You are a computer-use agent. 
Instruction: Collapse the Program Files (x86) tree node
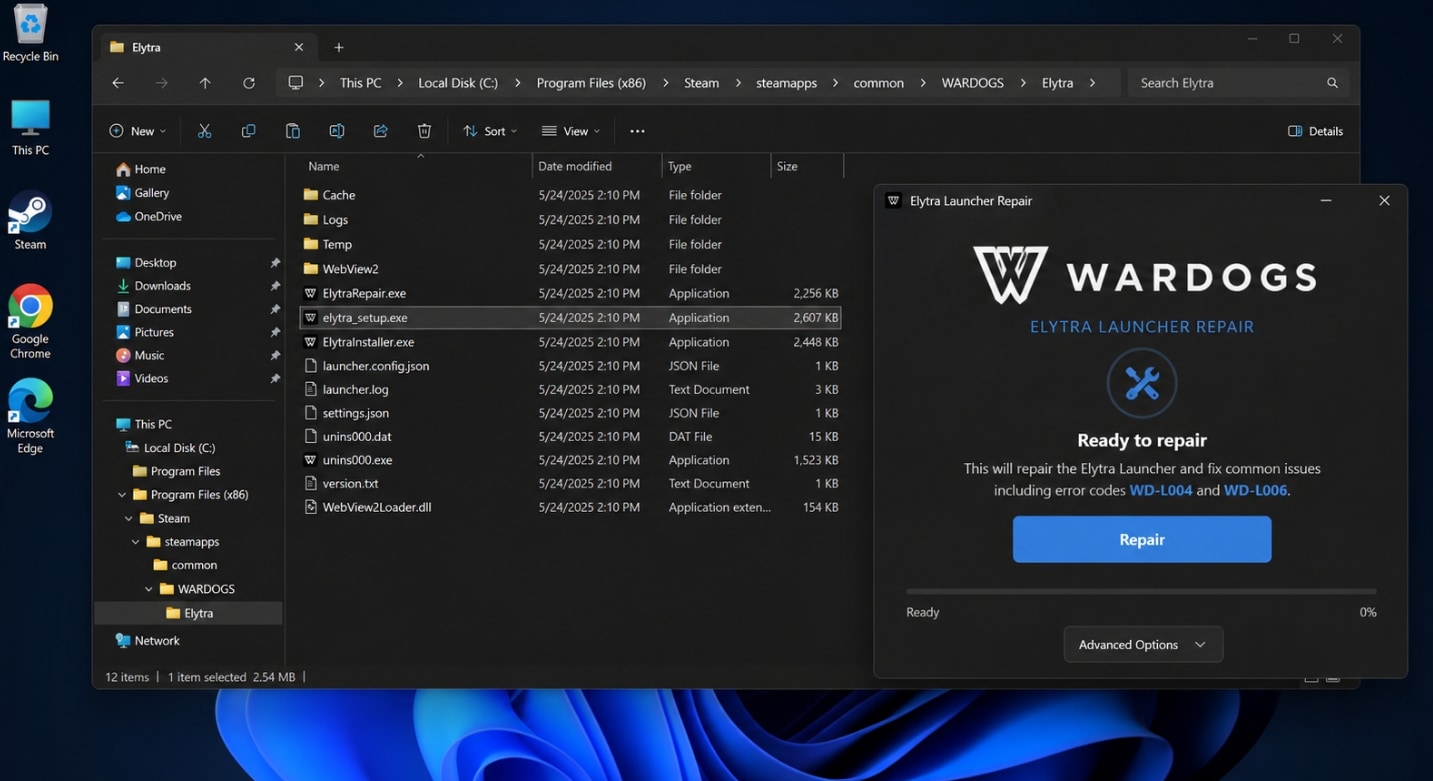[x=122, y=495]
